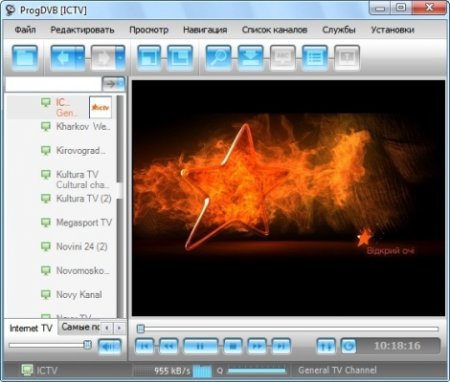
Task: Toggle the up-down arrows button
Action: pos(326,346)
